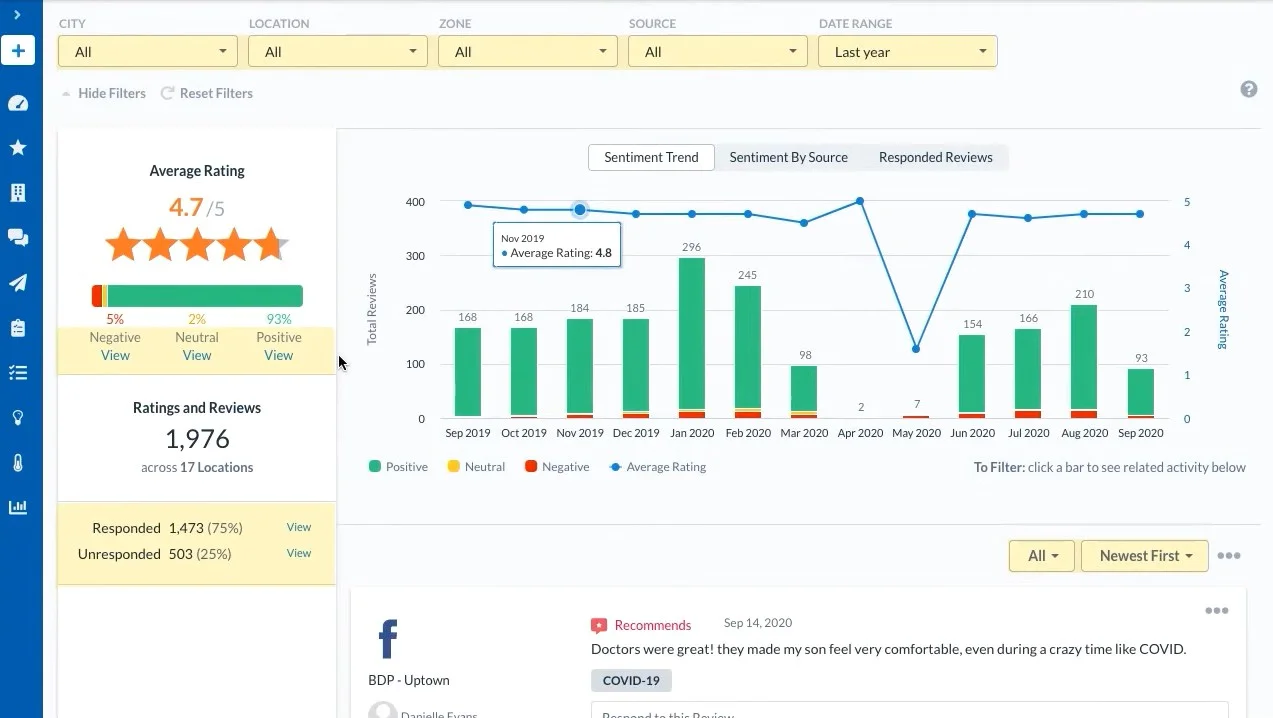Open the thermometer icon in sidebar
Viewport: 1273px width, 718px height.
pos(18,463)
